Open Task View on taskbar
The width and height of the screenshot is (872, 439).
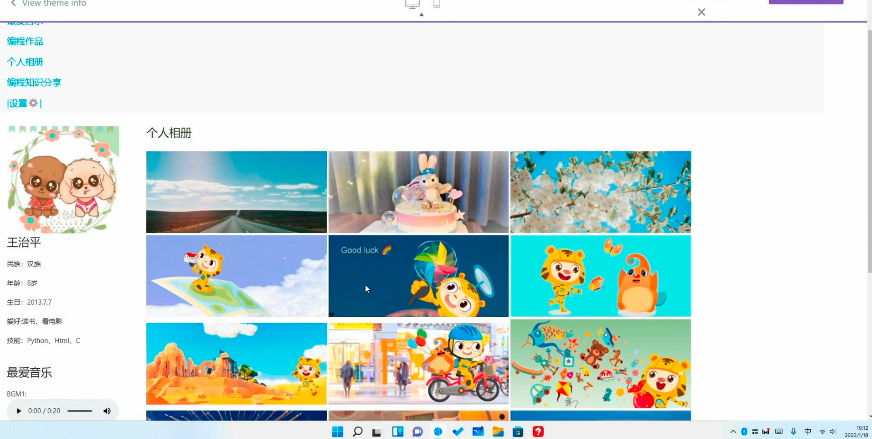click(377, 432)
